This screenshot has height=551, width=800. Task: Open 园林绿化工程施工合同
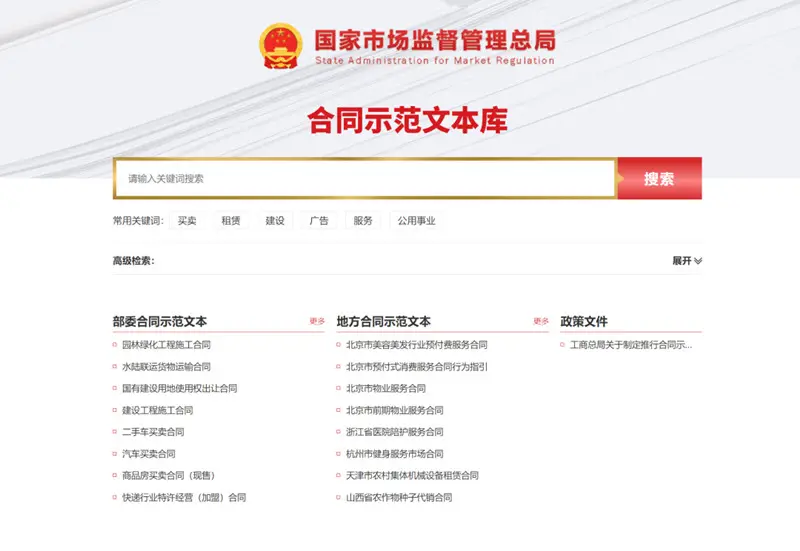point(166,345)
